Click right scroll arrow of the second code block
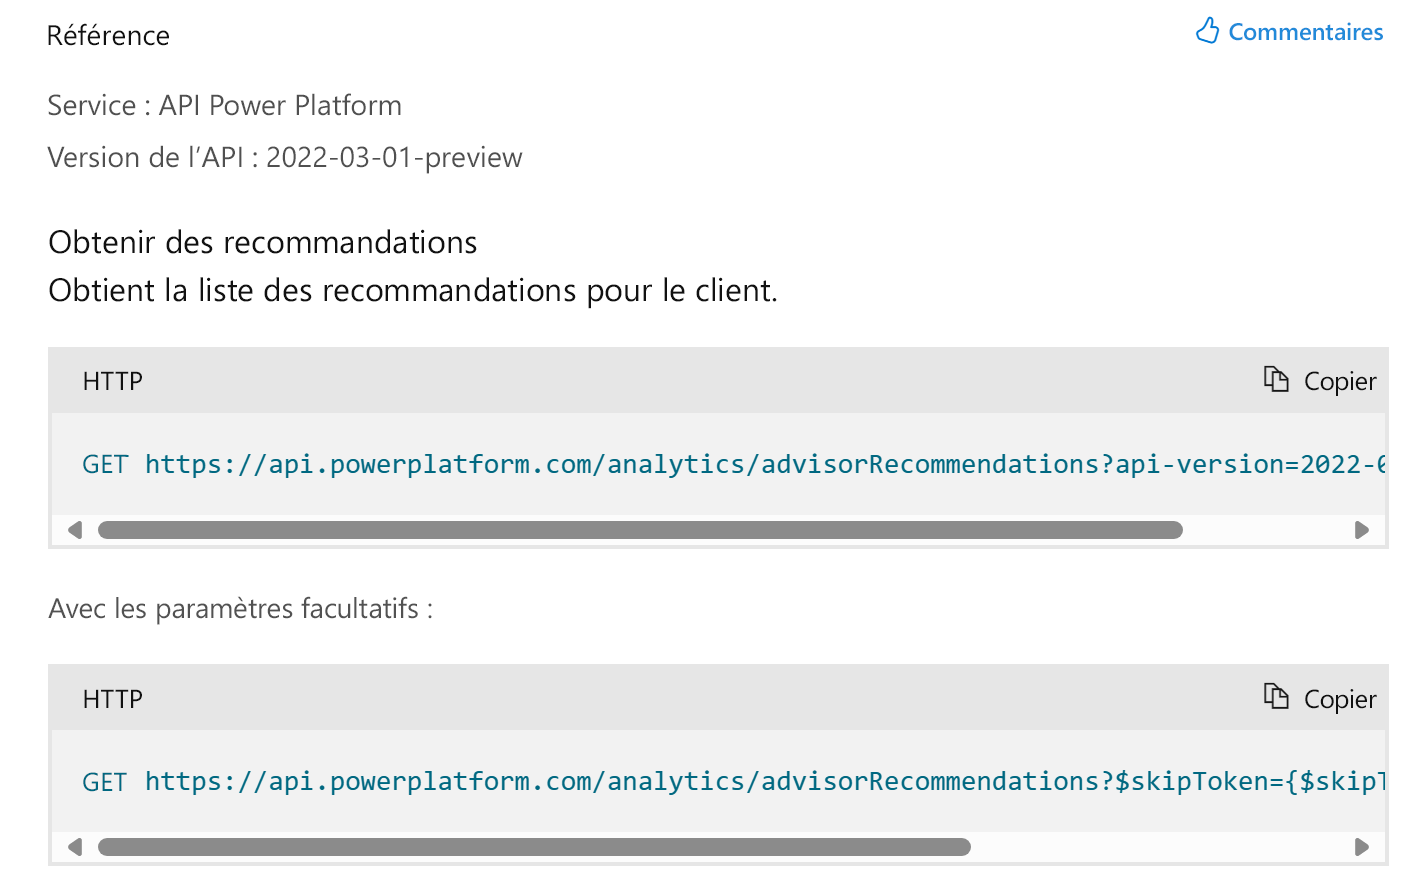1407x876 pixels. (x=1361, y=847)
